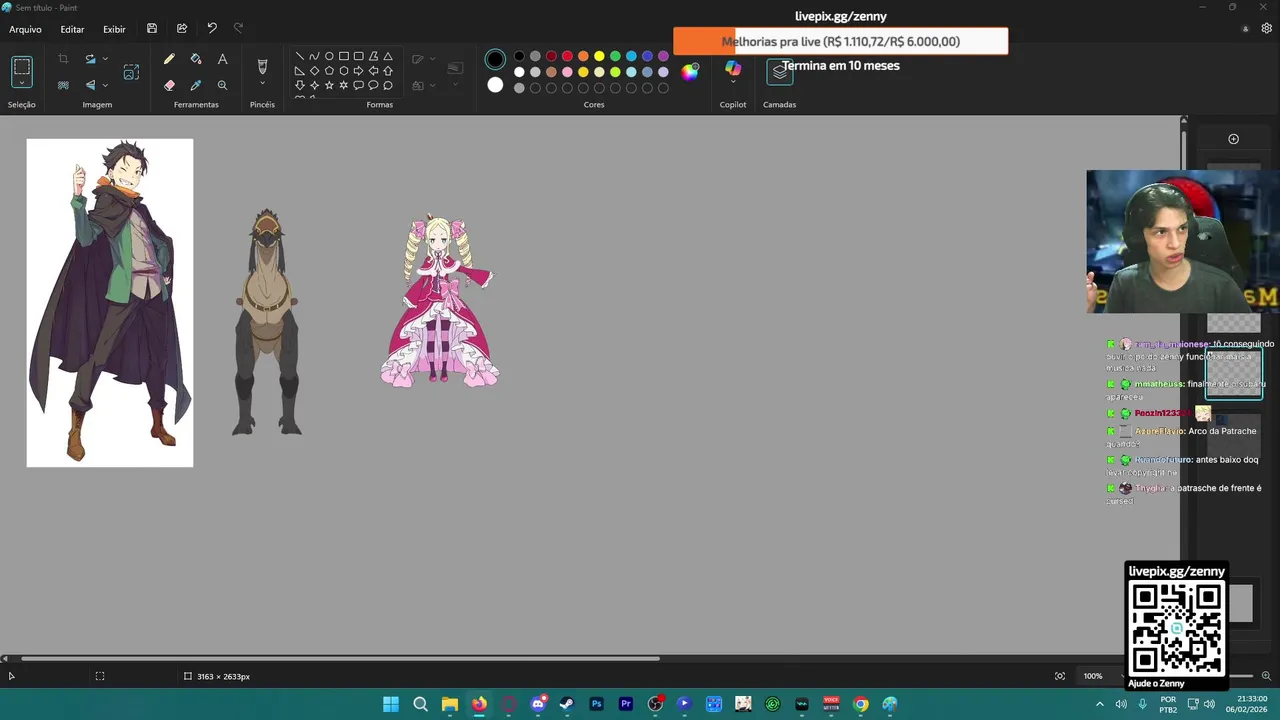Open Photoshop from the taskbar
Screen dimensions: 1280x720
(596, 704)
